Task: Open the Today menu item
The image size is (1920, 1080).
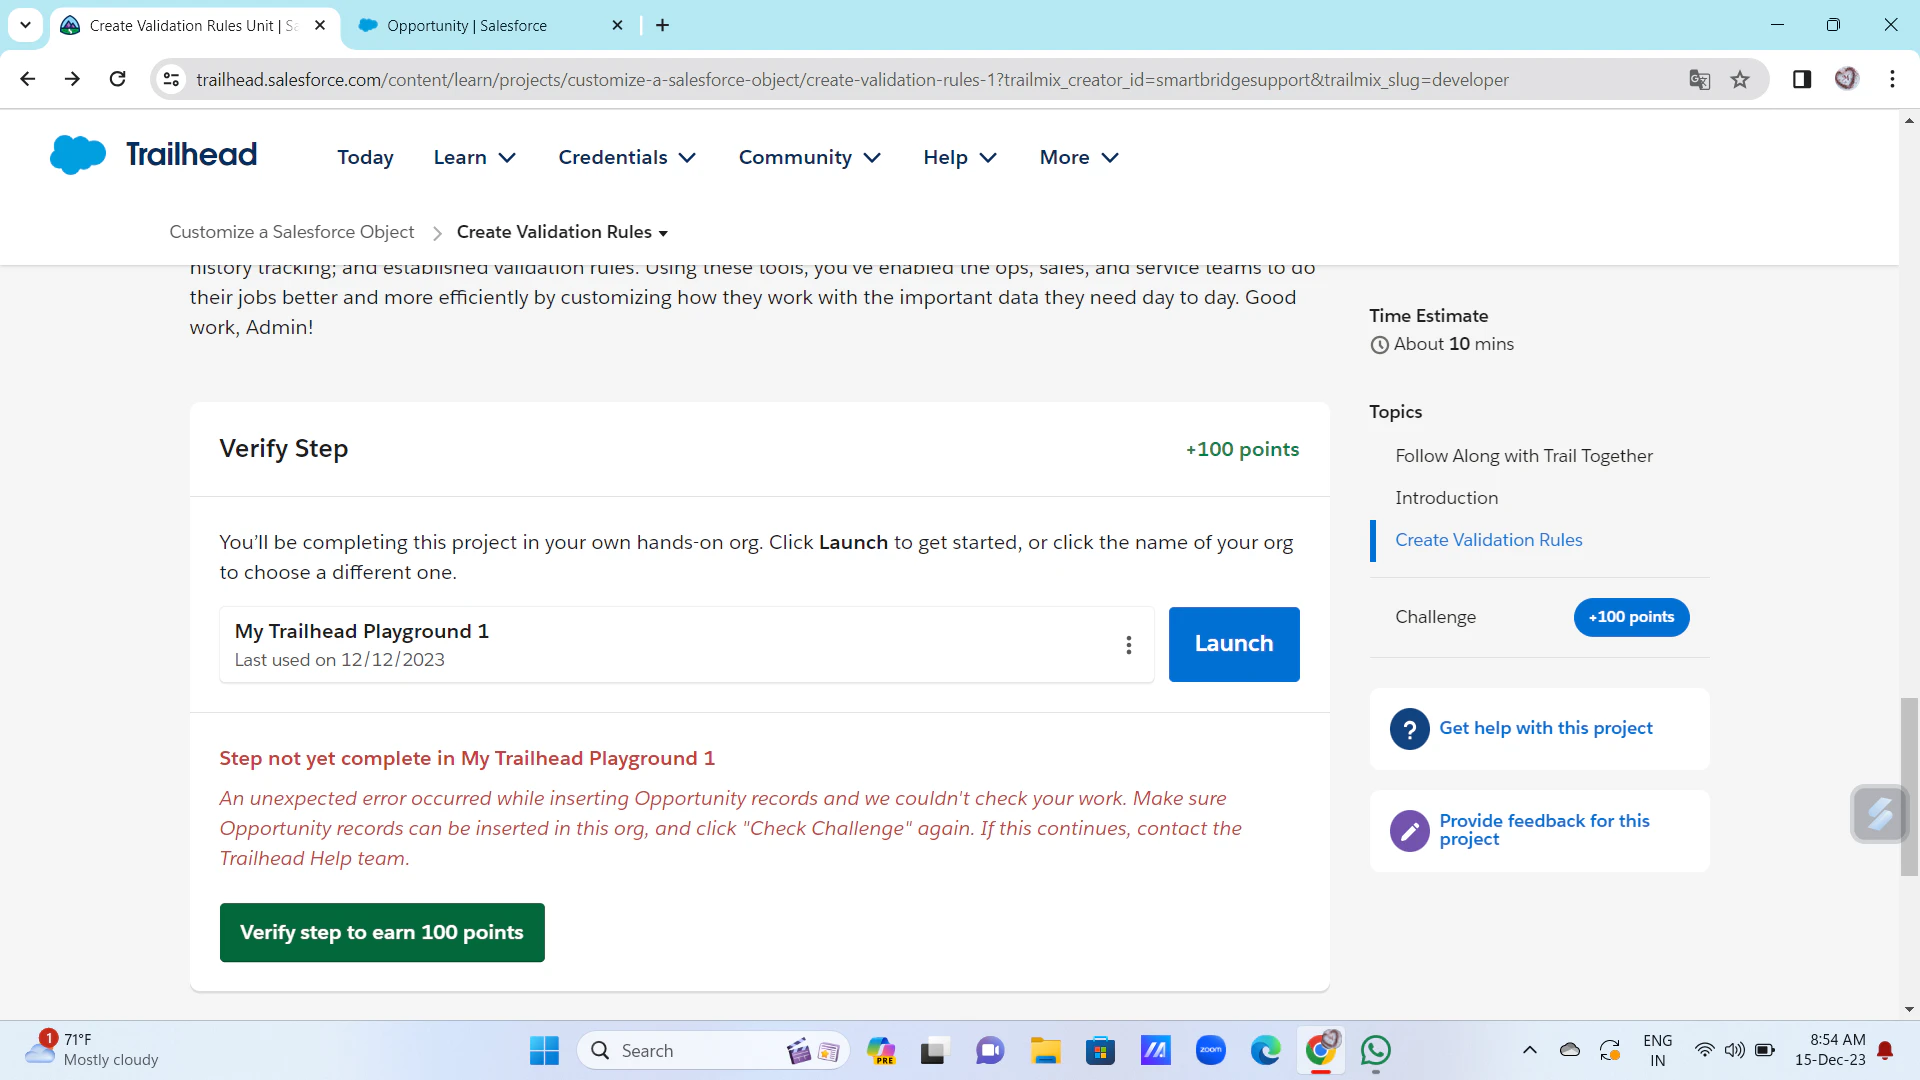Action: click(x=365, y=157)
